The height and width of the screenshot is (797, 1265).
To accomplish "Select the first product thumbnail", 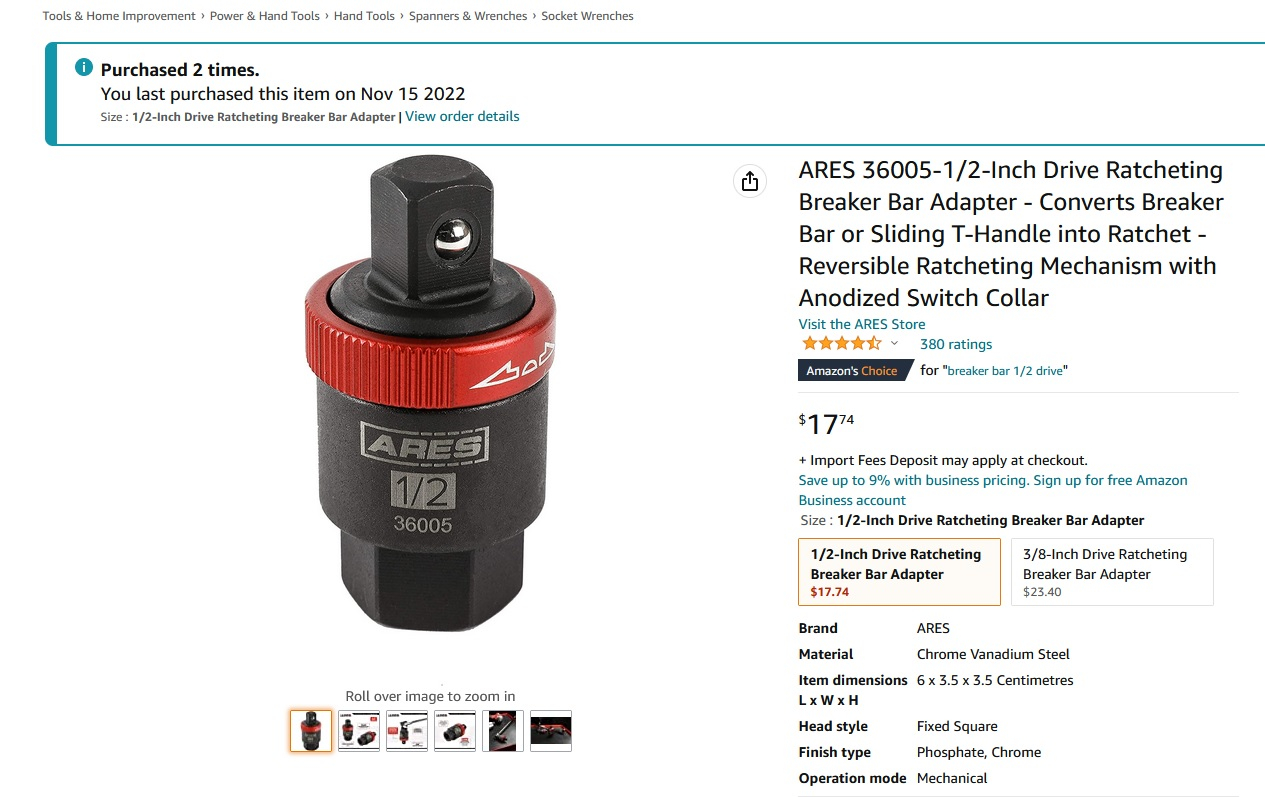I will (311, 731).
